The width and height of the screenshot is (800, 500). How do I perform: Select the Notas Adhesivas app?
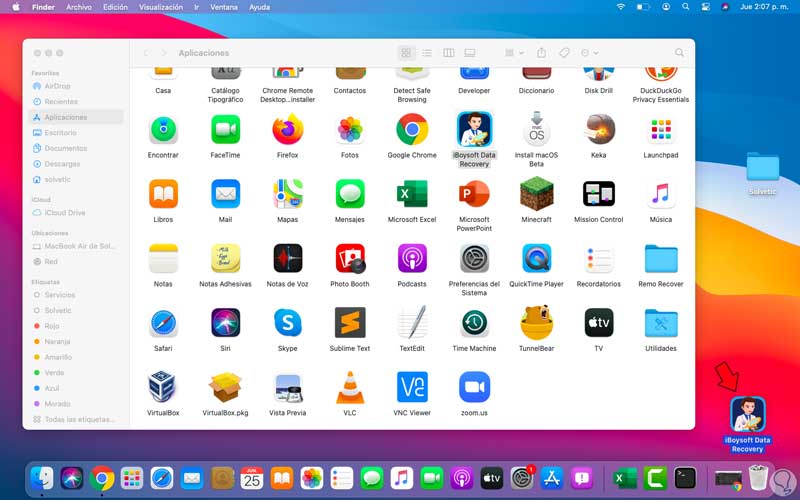coord(225,259)
